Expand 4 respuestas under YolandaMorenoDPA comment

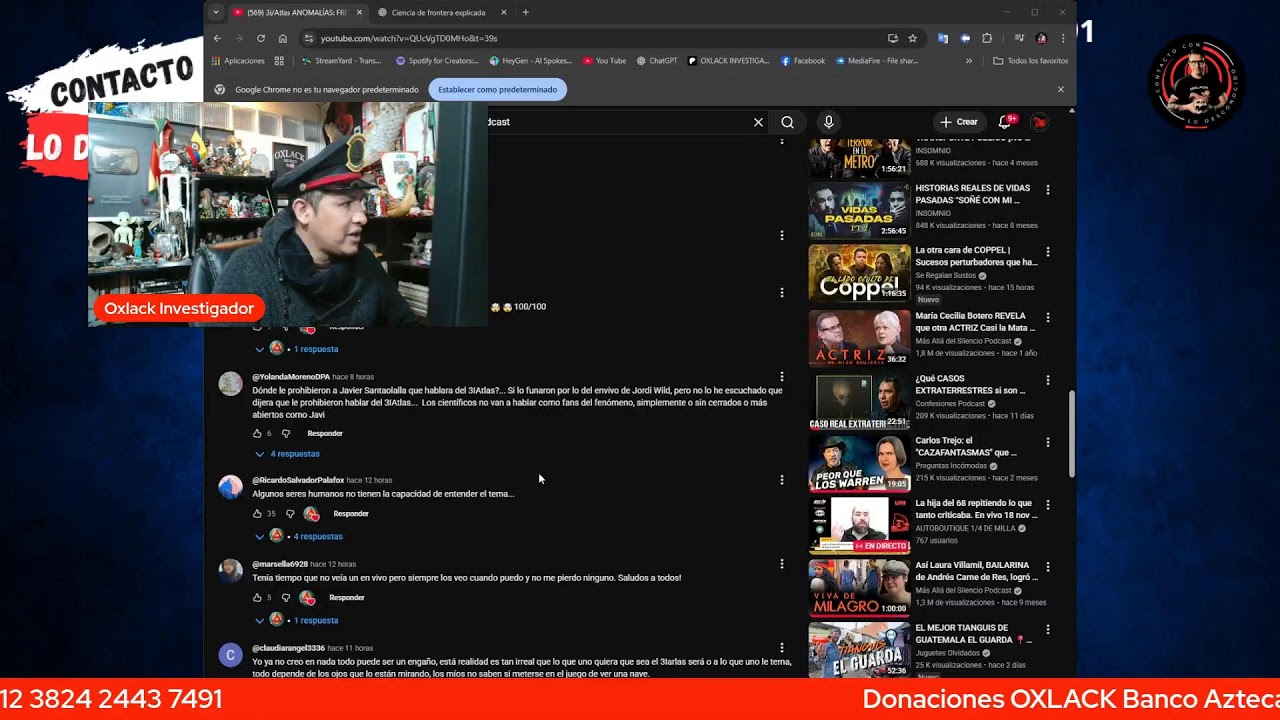point(287,454)
